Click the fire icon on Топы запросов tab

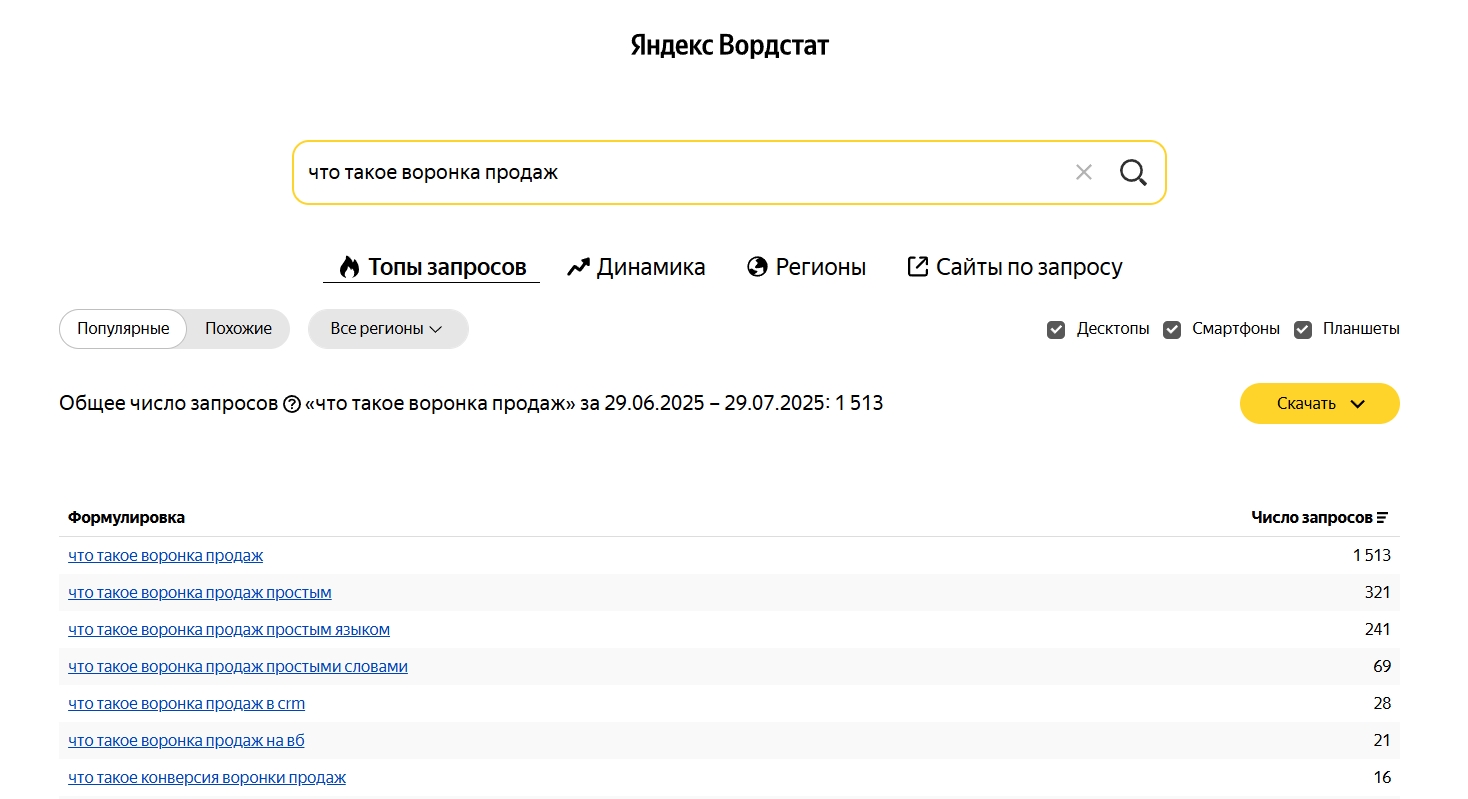pyautogui.click(x=348, y=266)
